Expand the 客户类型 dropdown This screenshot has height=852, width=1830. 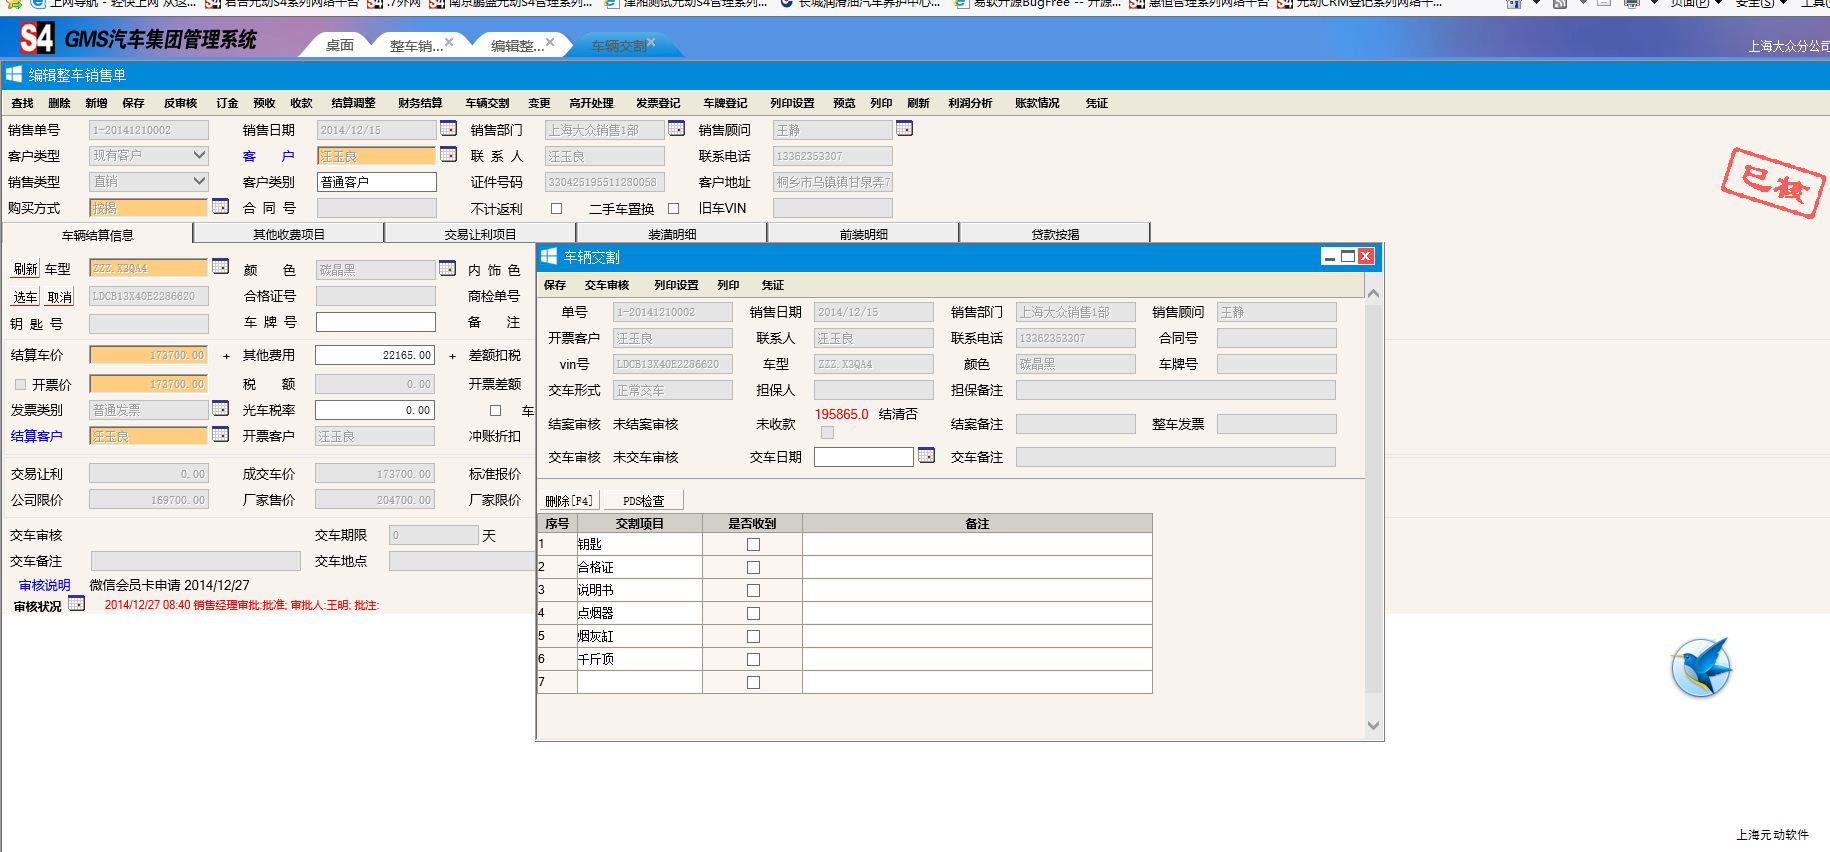(x=199, y=155)
